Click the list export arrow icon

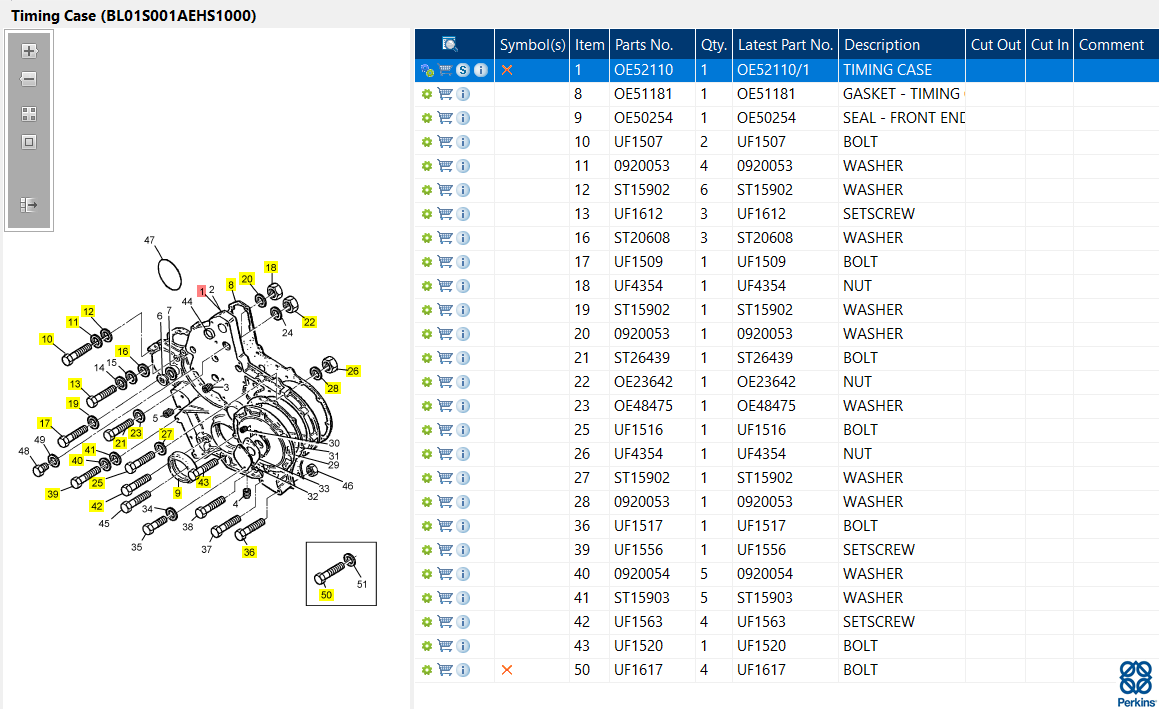pyautogui.click(x=29, y=205)
